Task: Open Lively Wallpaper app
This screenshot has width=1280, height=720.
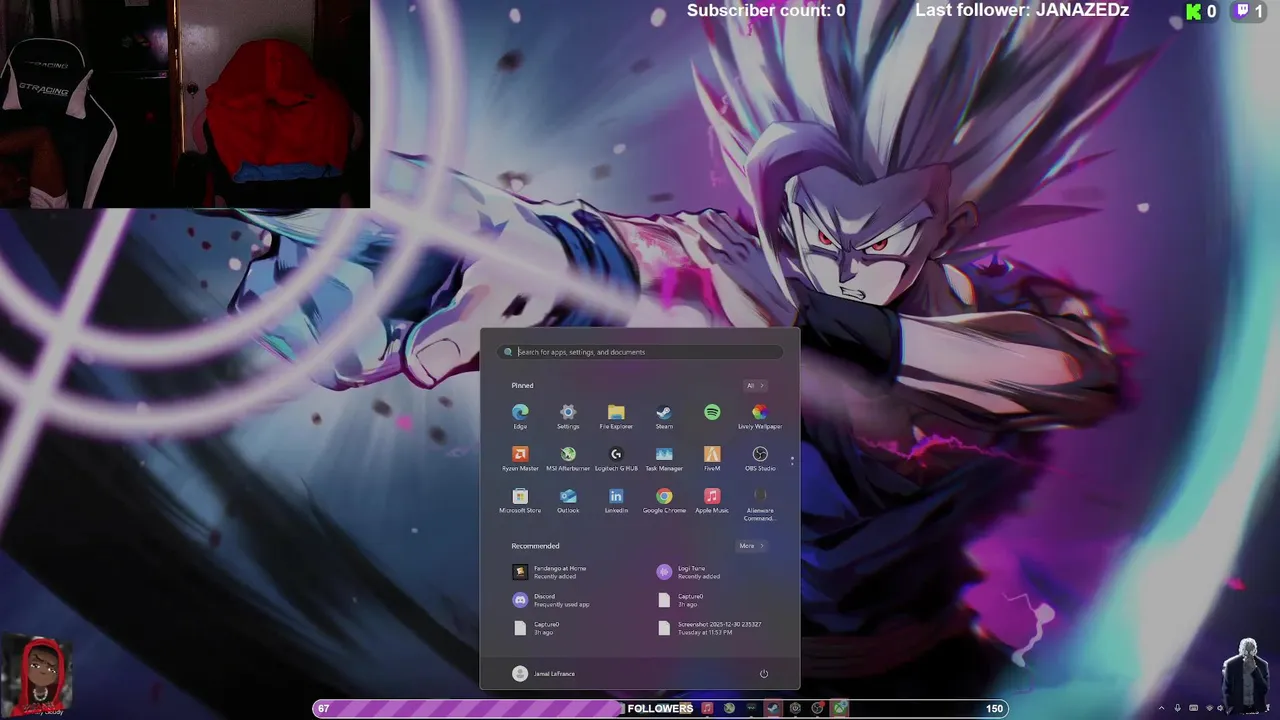Action: point(760,416)
